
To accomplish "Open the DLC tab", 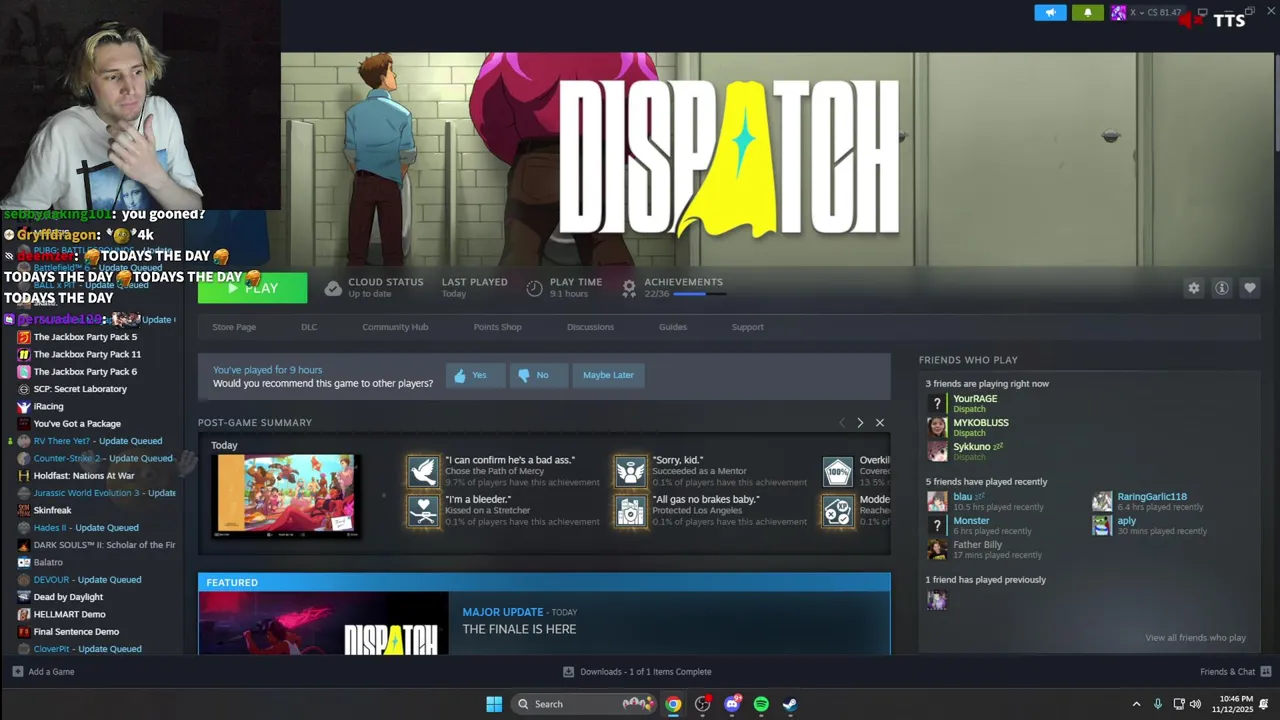I will (x=309, y=327).
